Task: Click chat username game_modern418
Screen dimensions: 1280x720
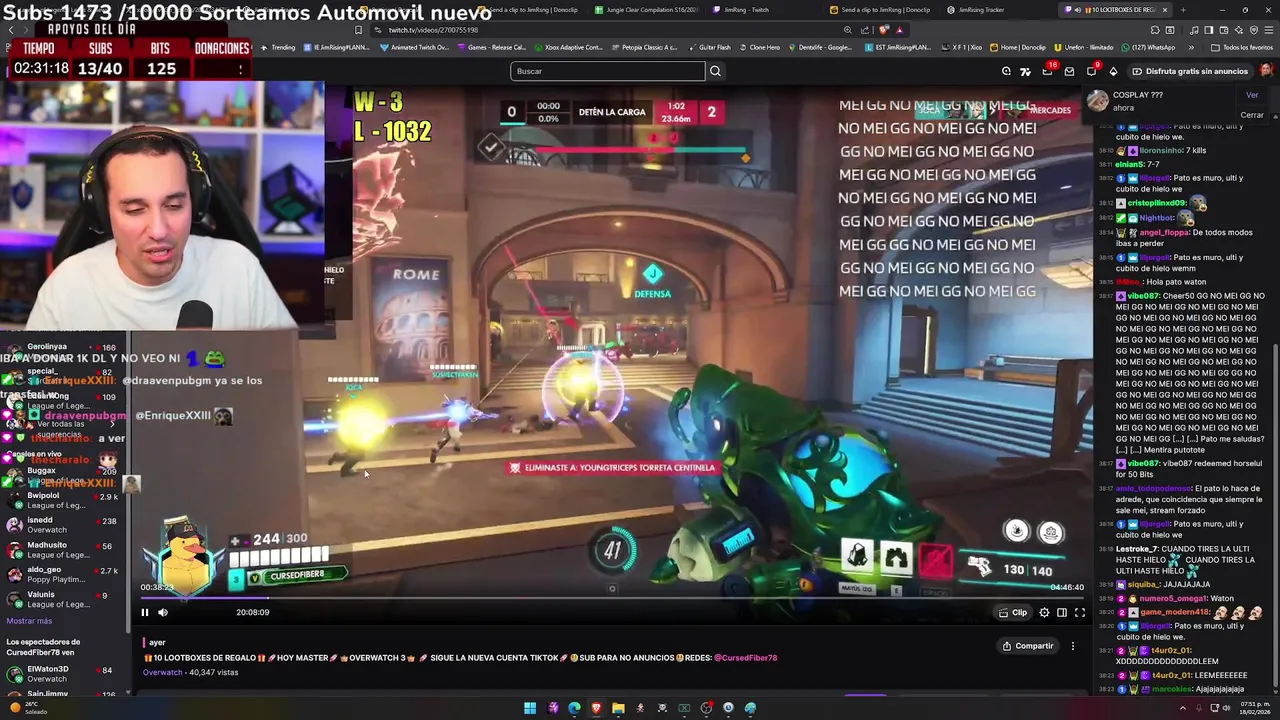Action: (x=1175, y=612)
